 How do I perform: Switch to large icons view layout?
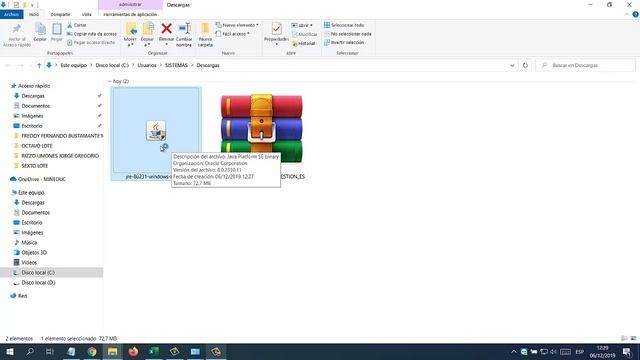(x=633, y=338)
